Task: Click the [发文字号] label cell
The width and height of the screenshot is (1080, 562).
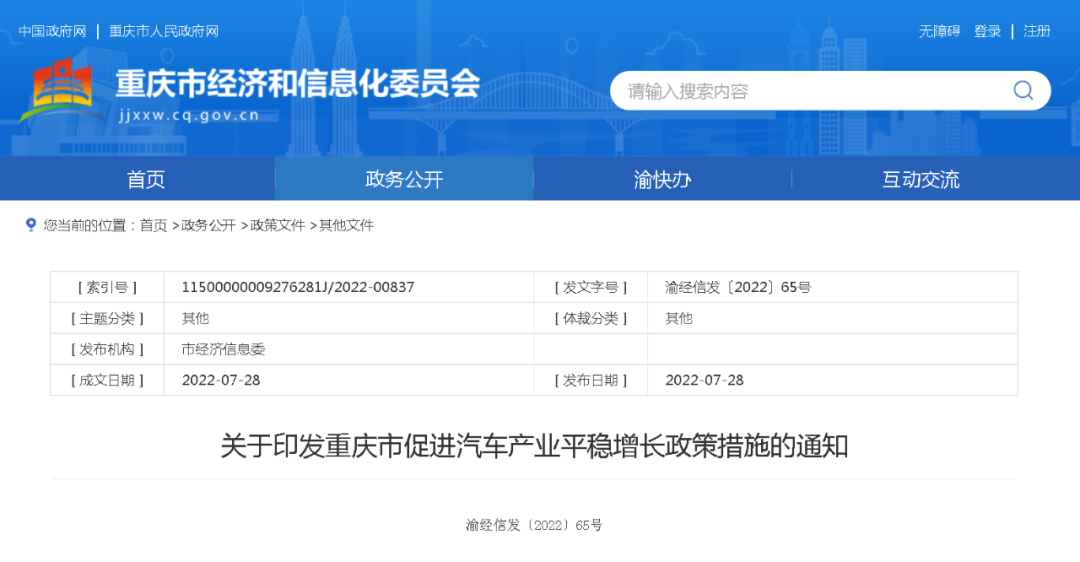Action: click(591, 287)
